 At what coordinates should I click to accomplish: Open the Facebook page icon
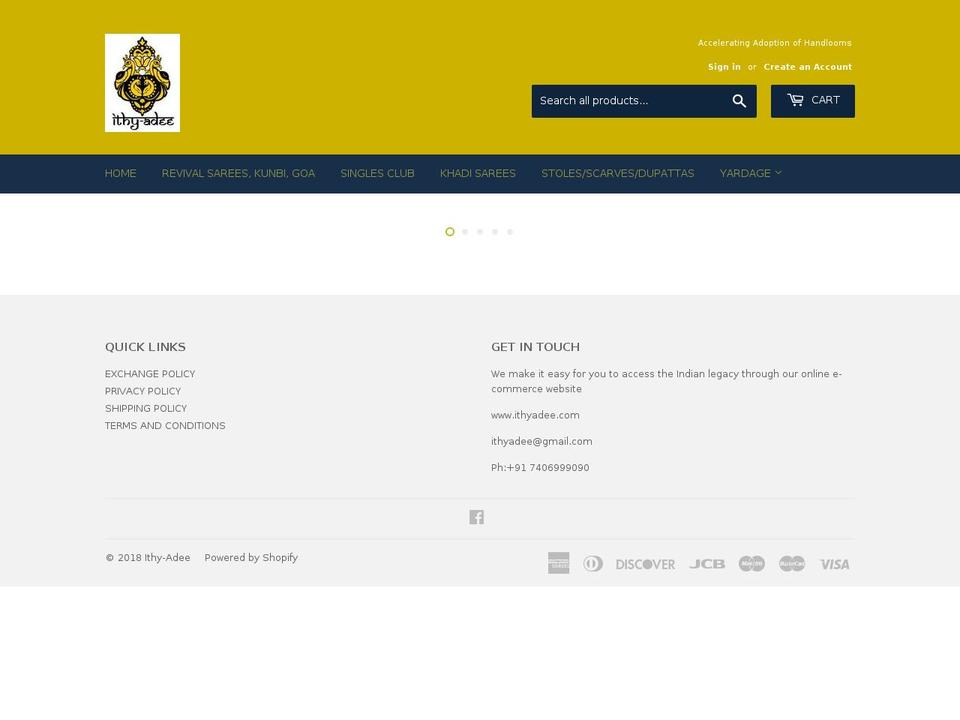pos(476,517)
